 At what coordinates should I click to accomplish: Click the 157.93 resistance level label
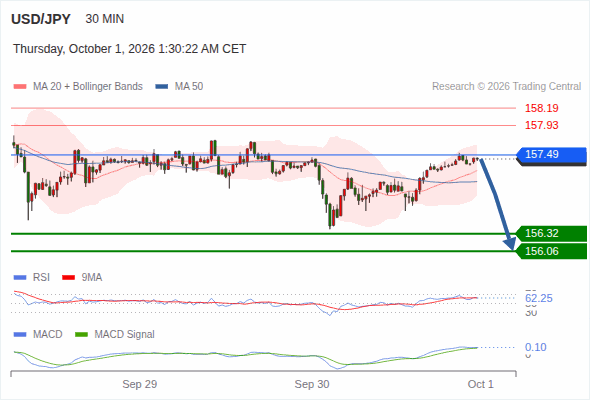(541, 125)
